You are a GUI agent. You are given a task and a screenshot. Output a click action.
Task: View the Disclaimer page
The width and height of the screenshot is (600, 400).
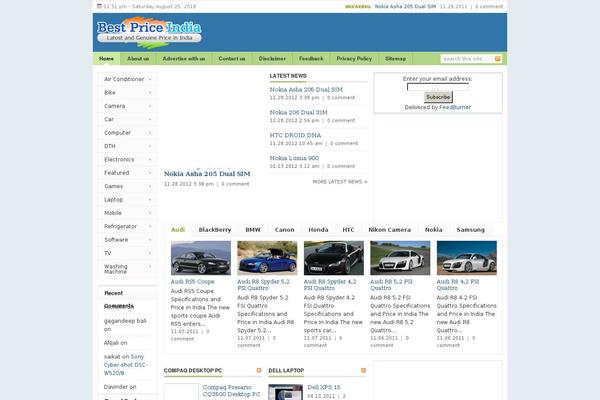click(x=272, y=59)
